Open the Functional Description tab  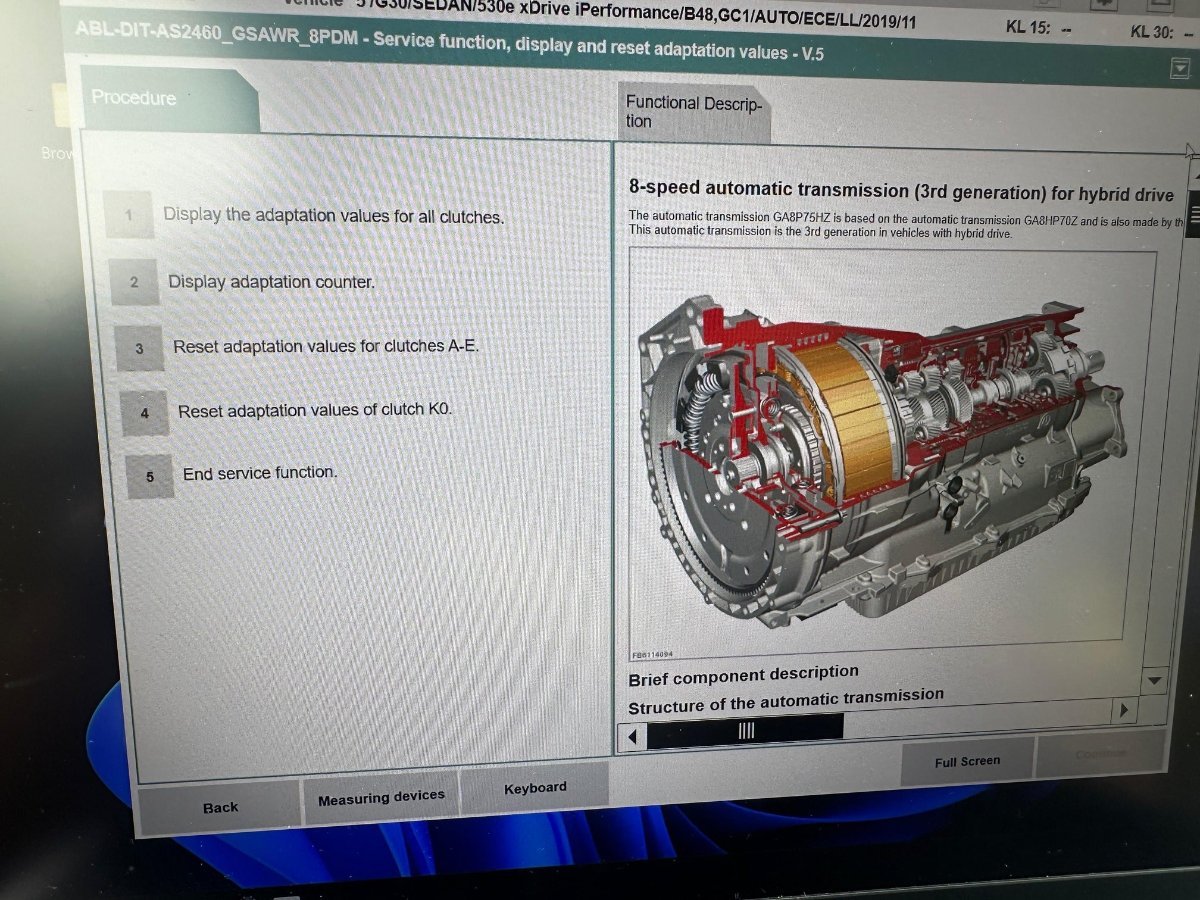point(693,111)
